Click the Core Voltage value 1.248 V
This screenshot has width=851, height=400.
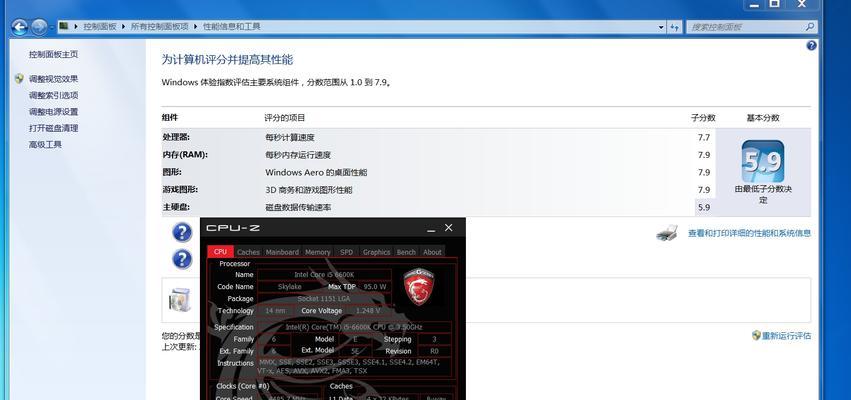pos(368,310)
